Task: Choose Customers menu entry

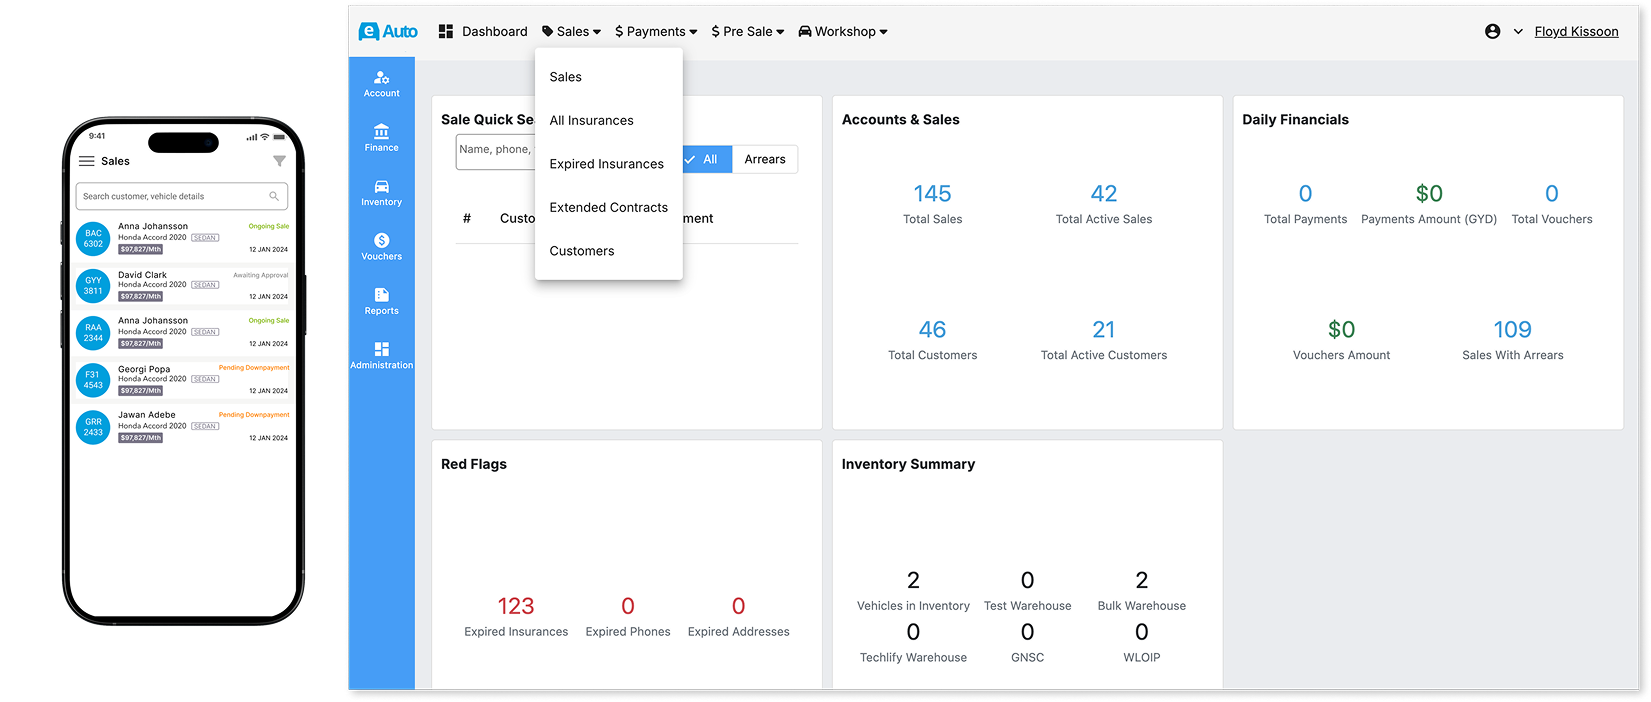Action: coord(609,251)
